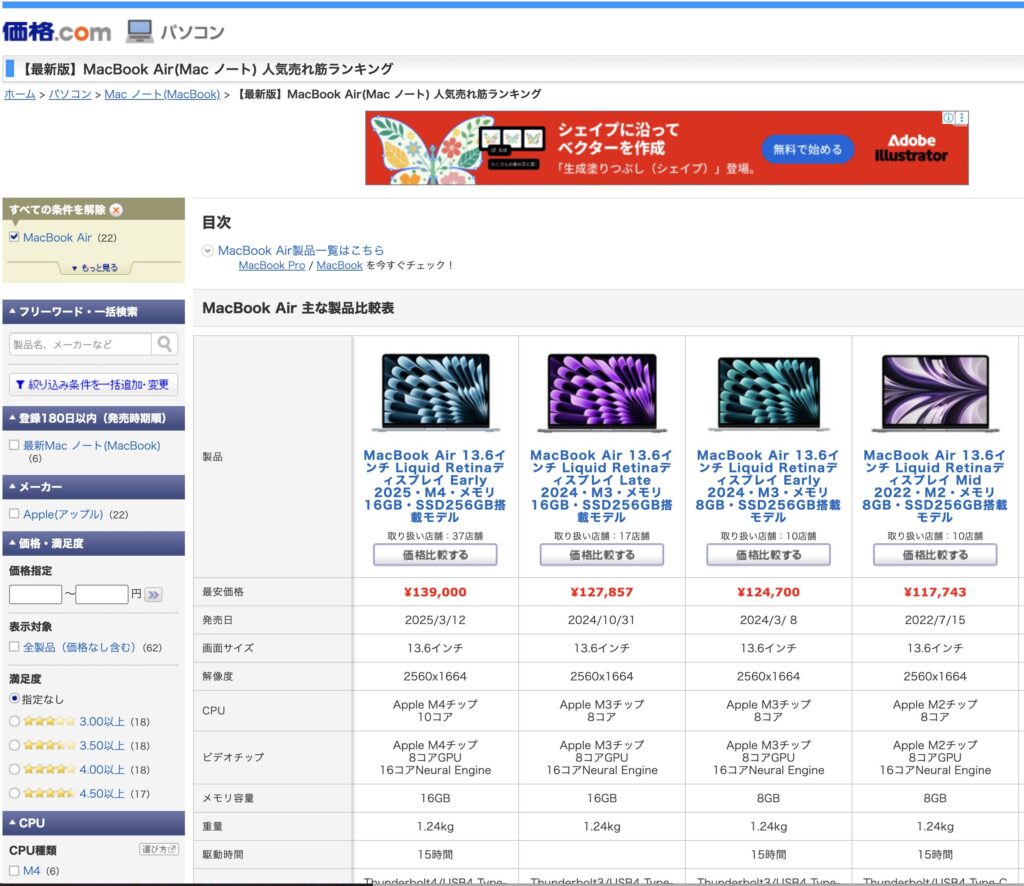
Task: Collapse the メーカー filter section header
Action: [93, 487]
